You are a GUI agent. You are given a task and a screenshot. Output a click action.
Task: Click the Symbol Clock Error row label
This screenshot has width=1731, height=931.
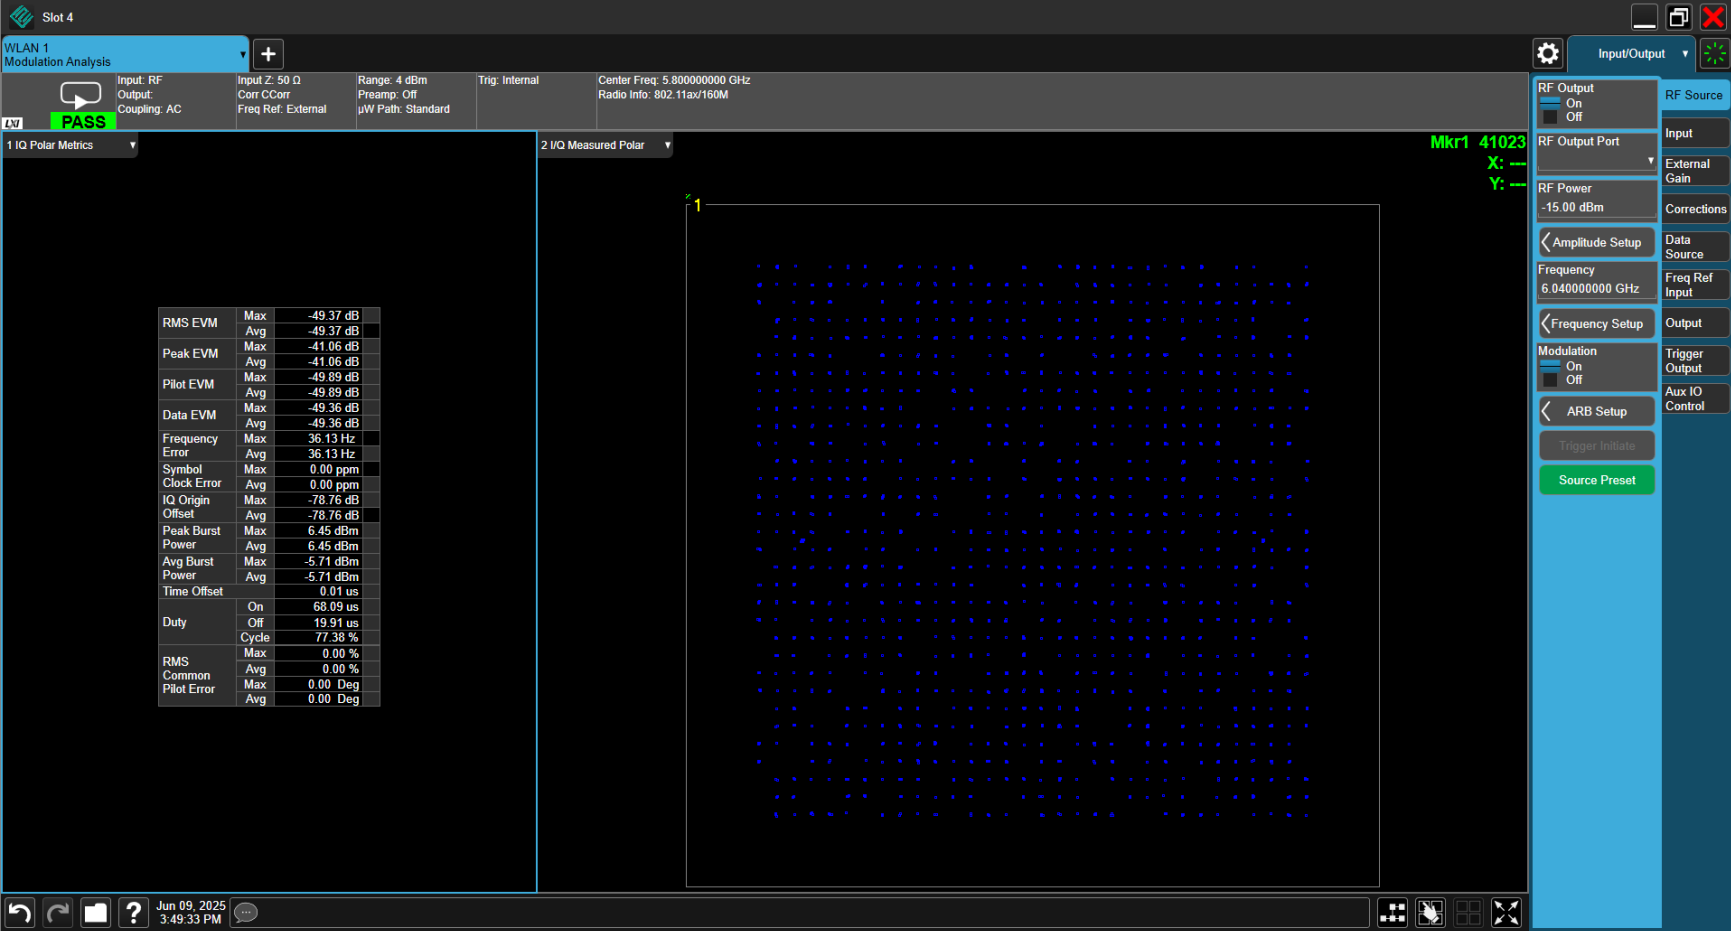(x=197, y=476)
